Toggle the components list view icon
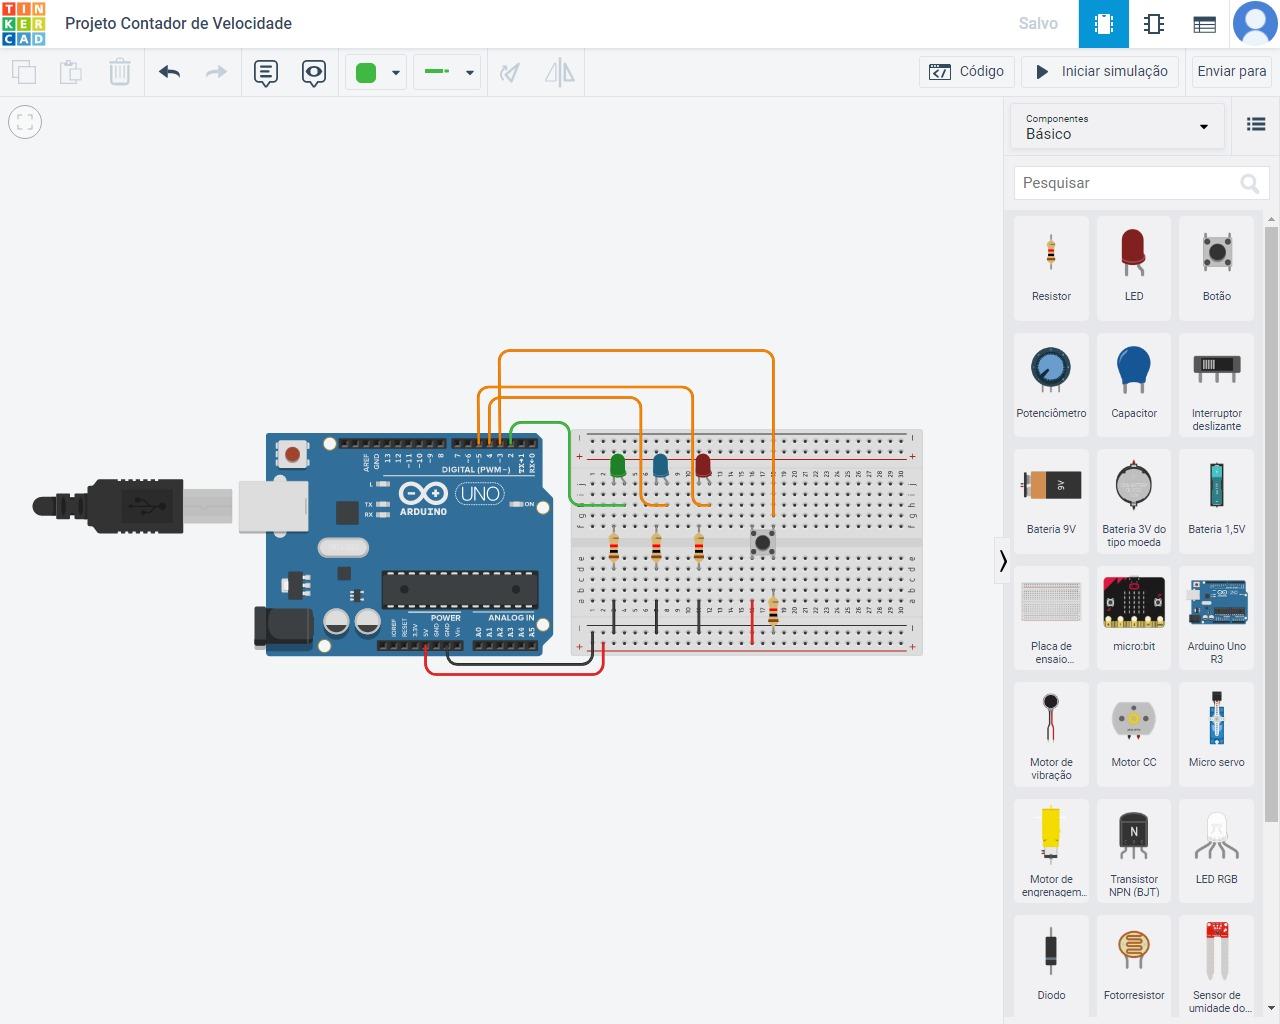Image resolution: width=1280 pixels, height=1024 pixels. [1256, 124]
